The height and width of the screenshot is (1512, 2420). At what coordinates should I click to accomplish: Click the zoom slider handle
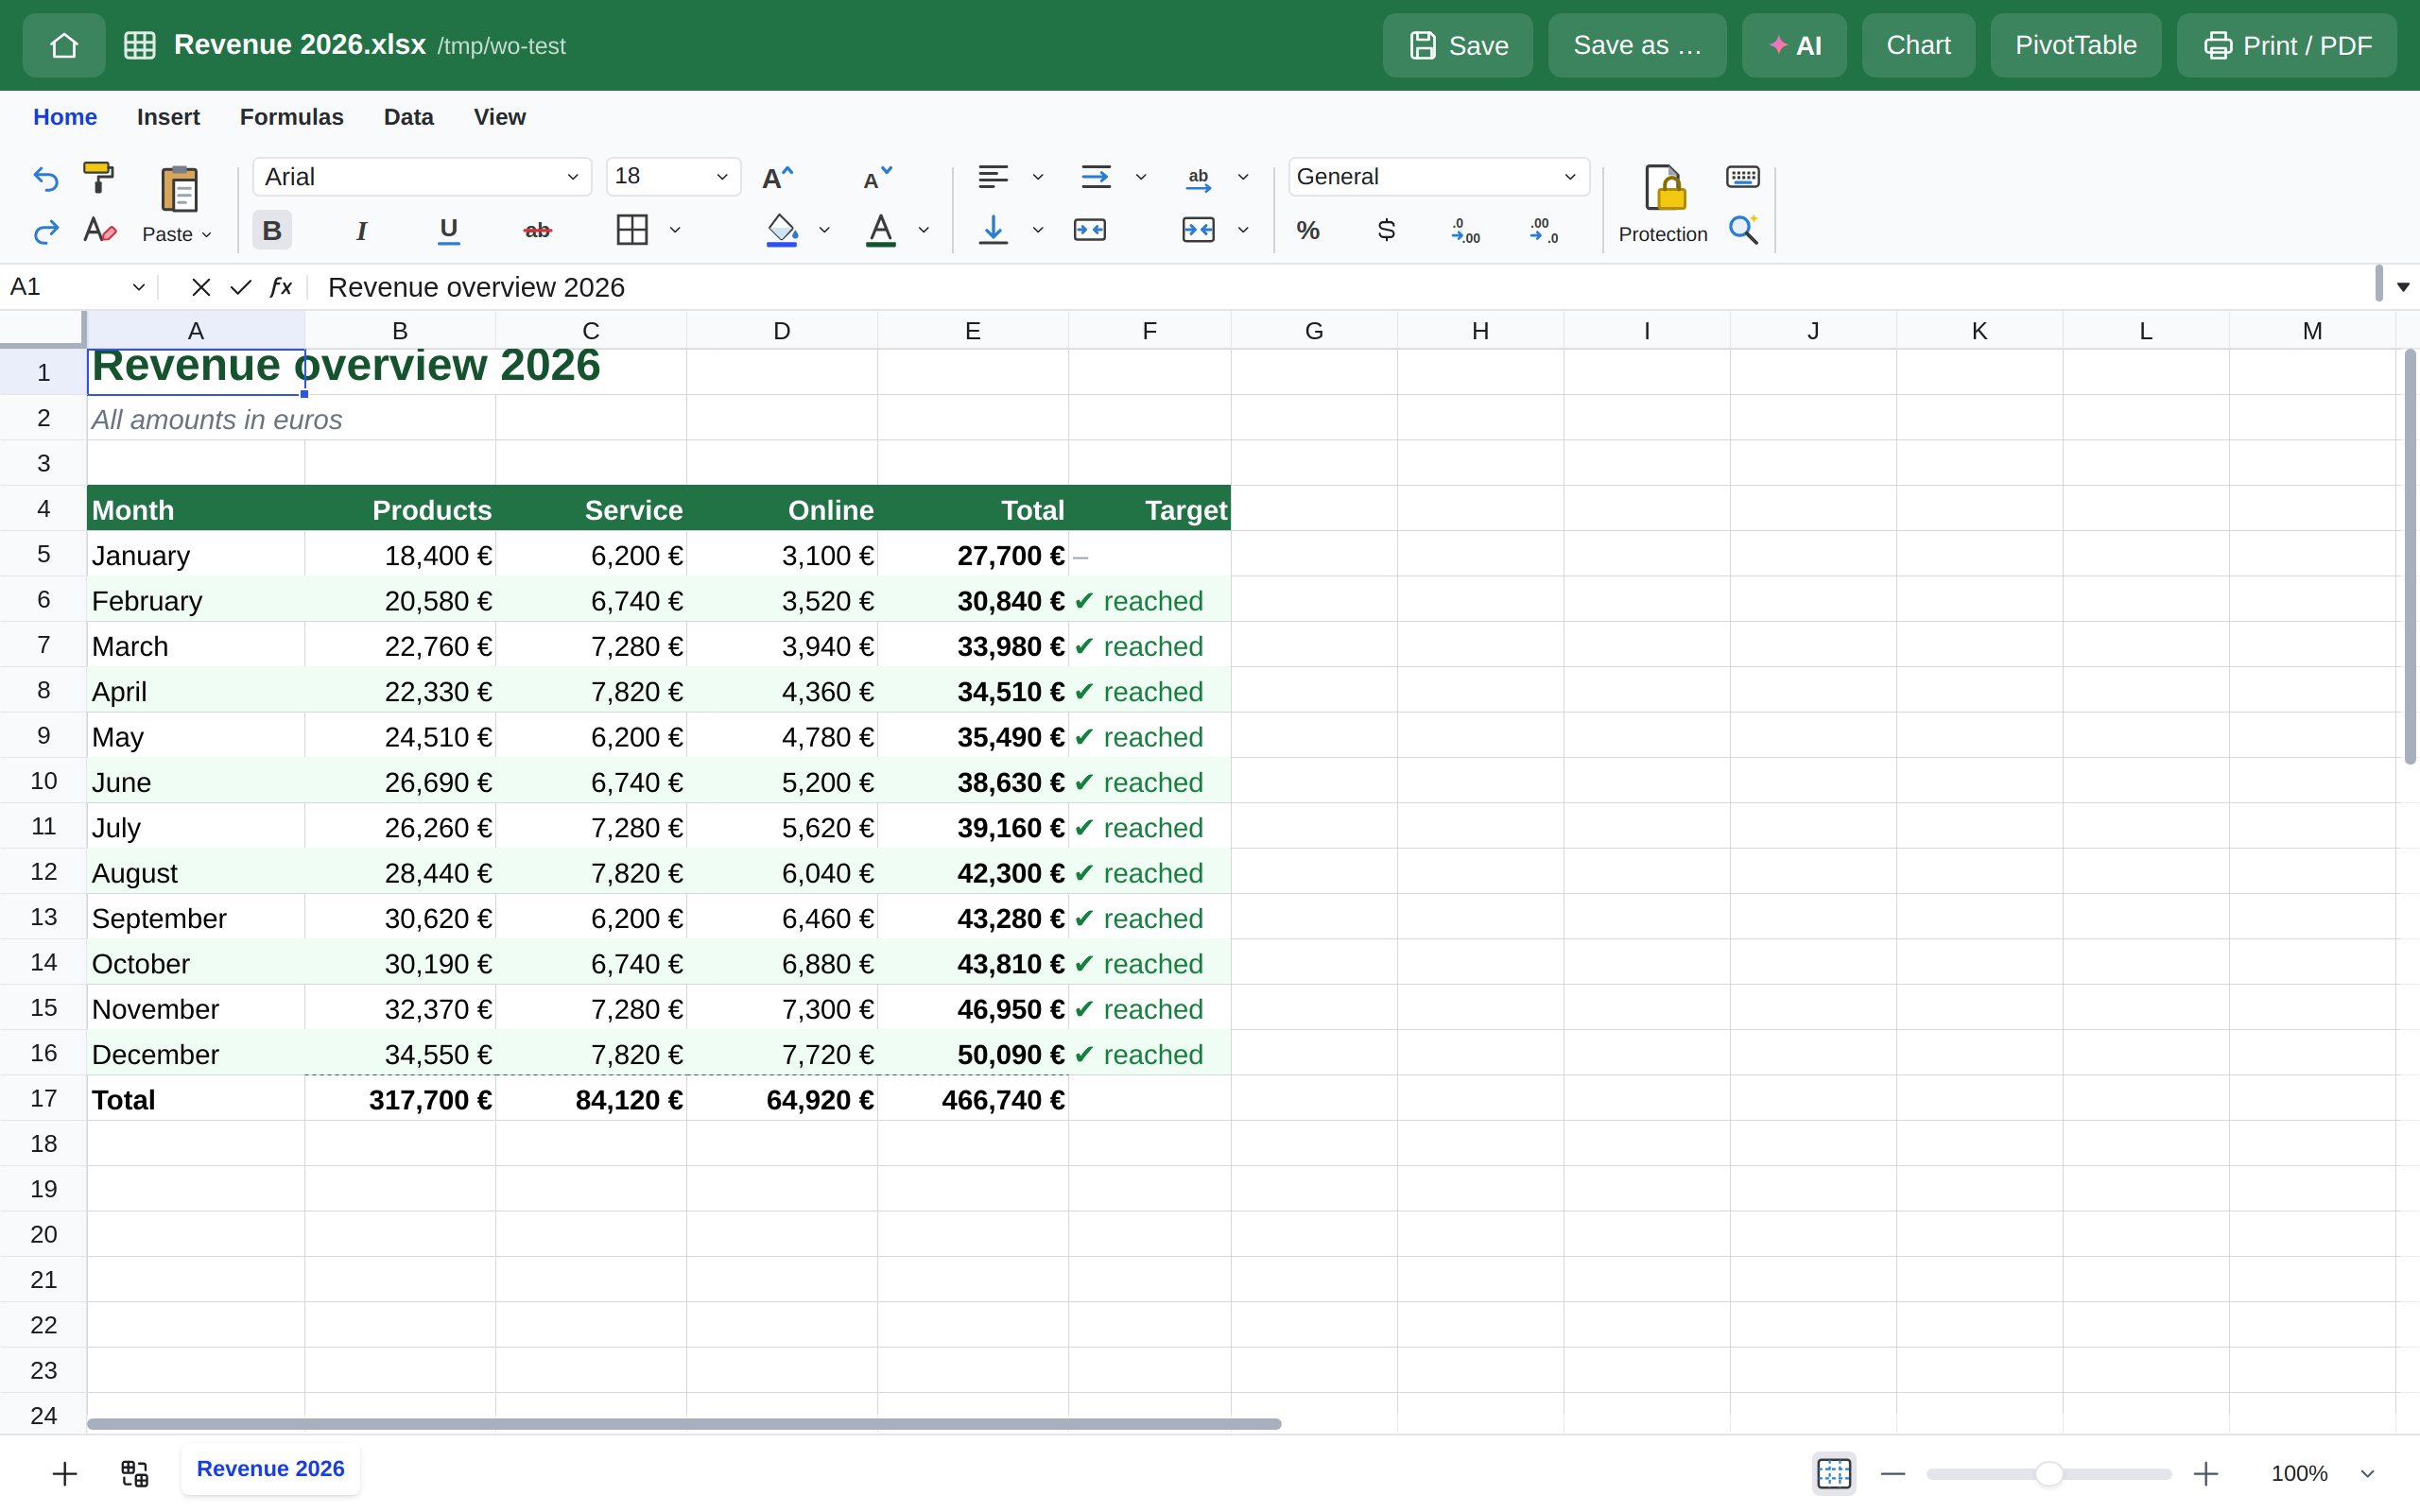click(x=2048, y=1473)
